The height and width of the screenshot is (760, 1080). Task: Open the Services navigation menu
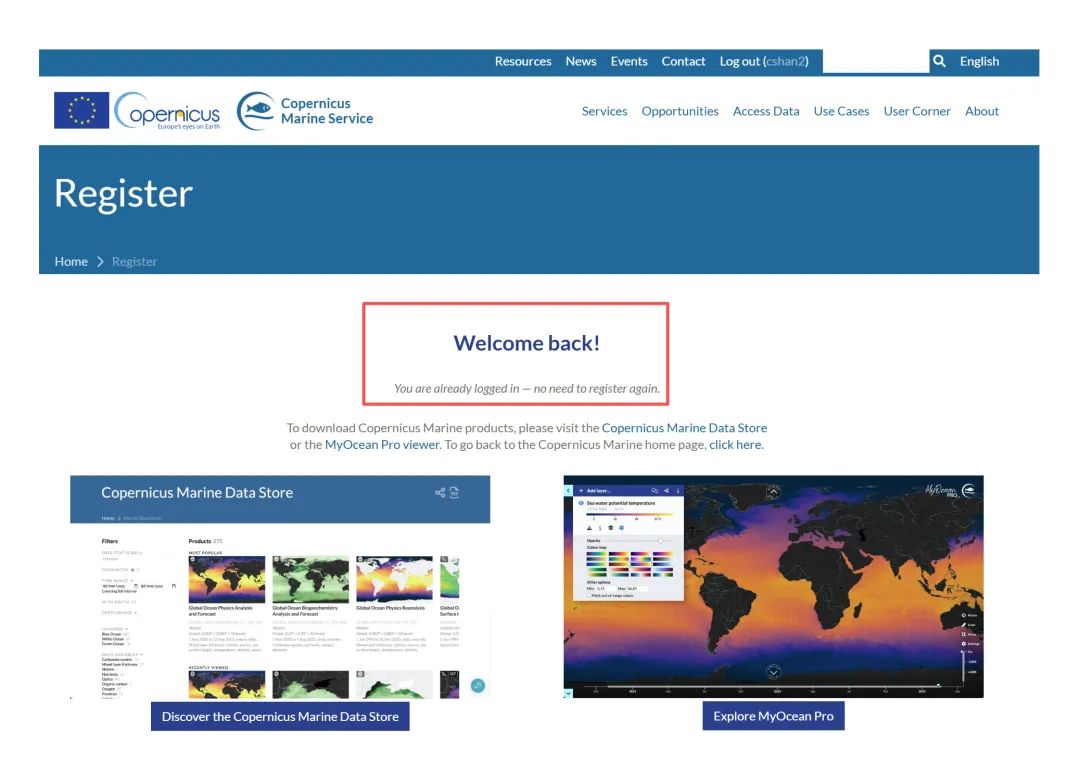coord(604,111)
